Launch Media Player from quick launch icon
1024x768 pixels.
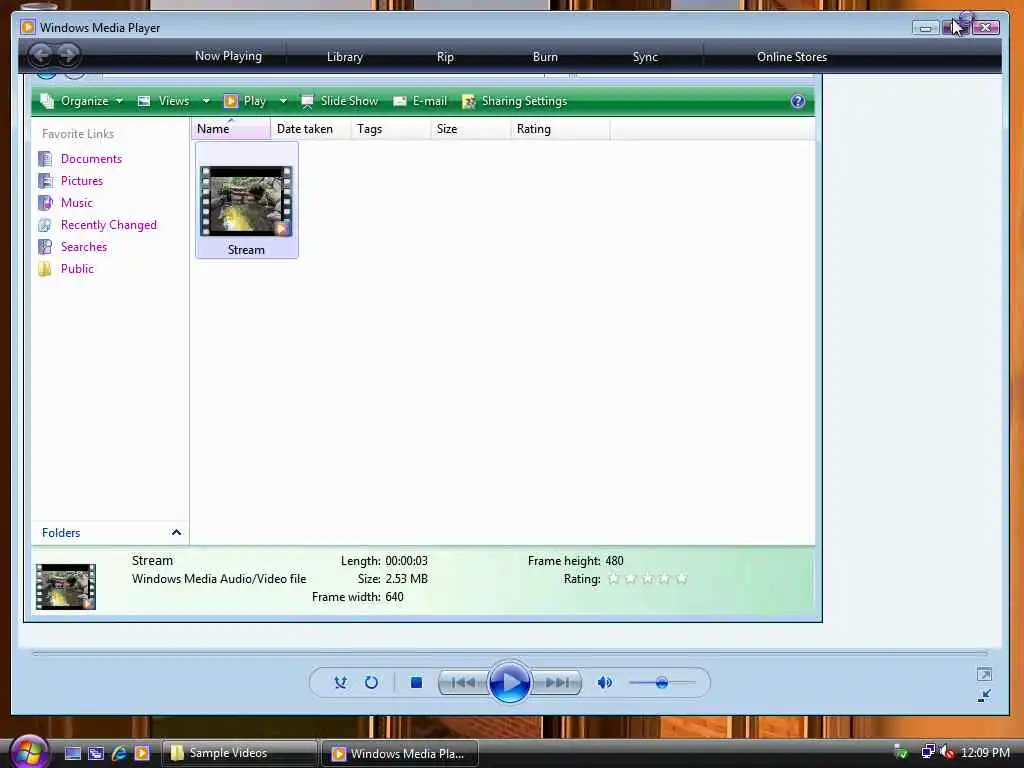[x=142, y=754]
